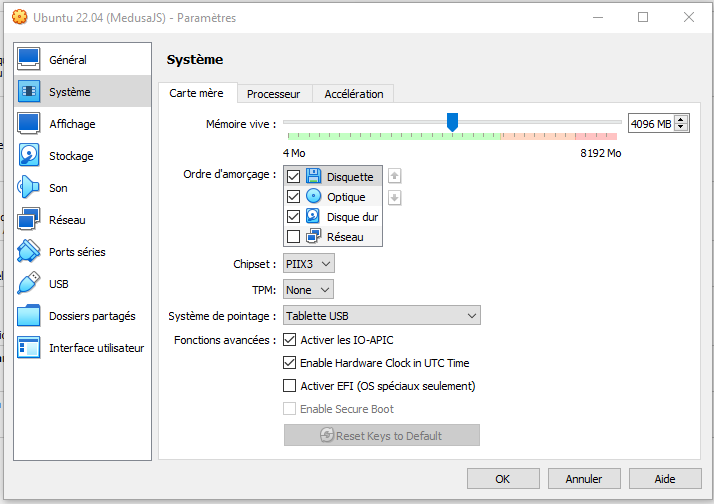Uncheck Disque dur in boot order
The image size is (714, 504).
293,216
